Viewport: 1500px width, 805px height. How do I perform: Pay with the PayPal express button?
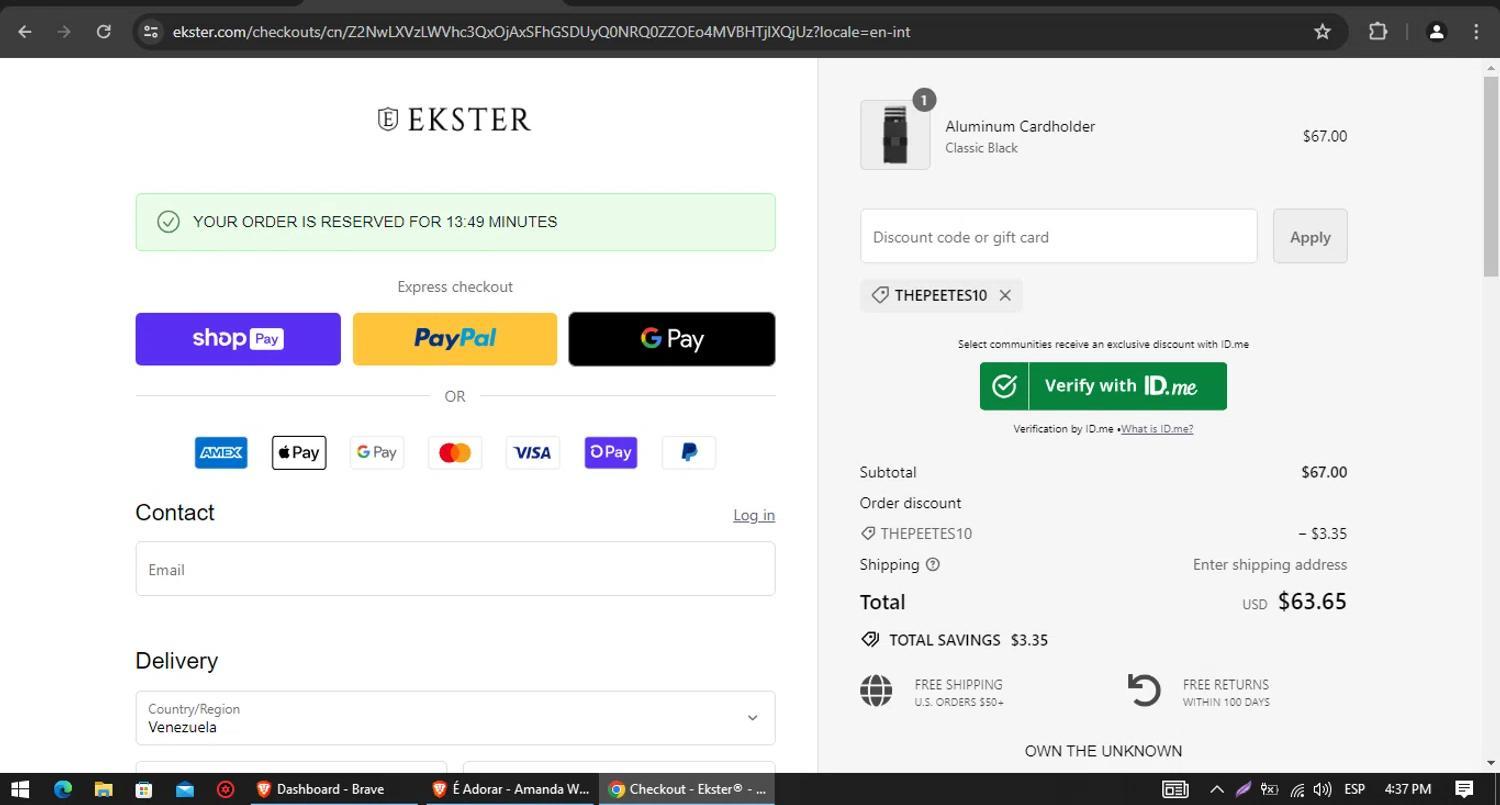click(455, 339)
